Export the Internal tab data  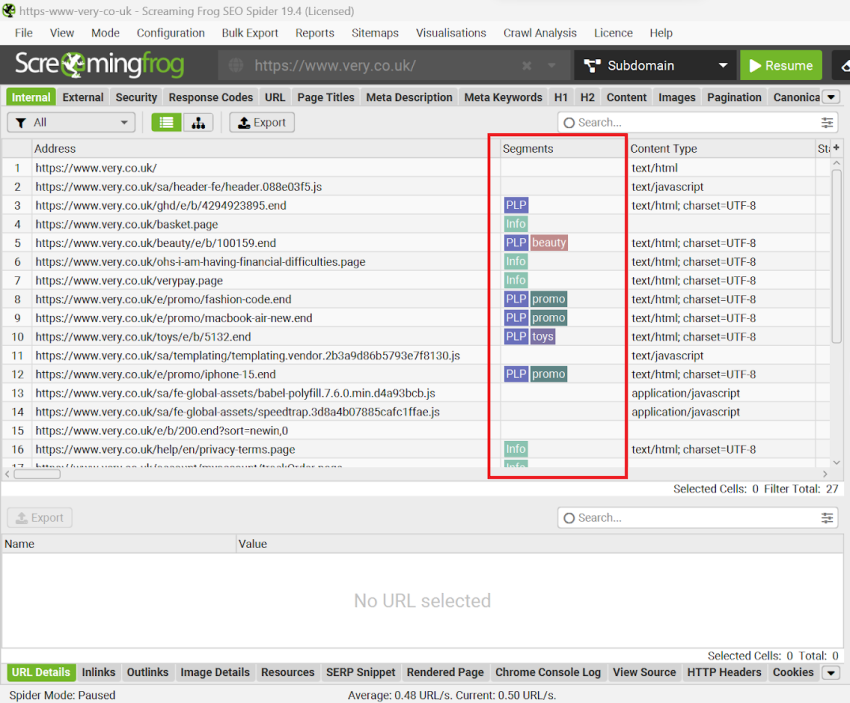click(262, 122)
